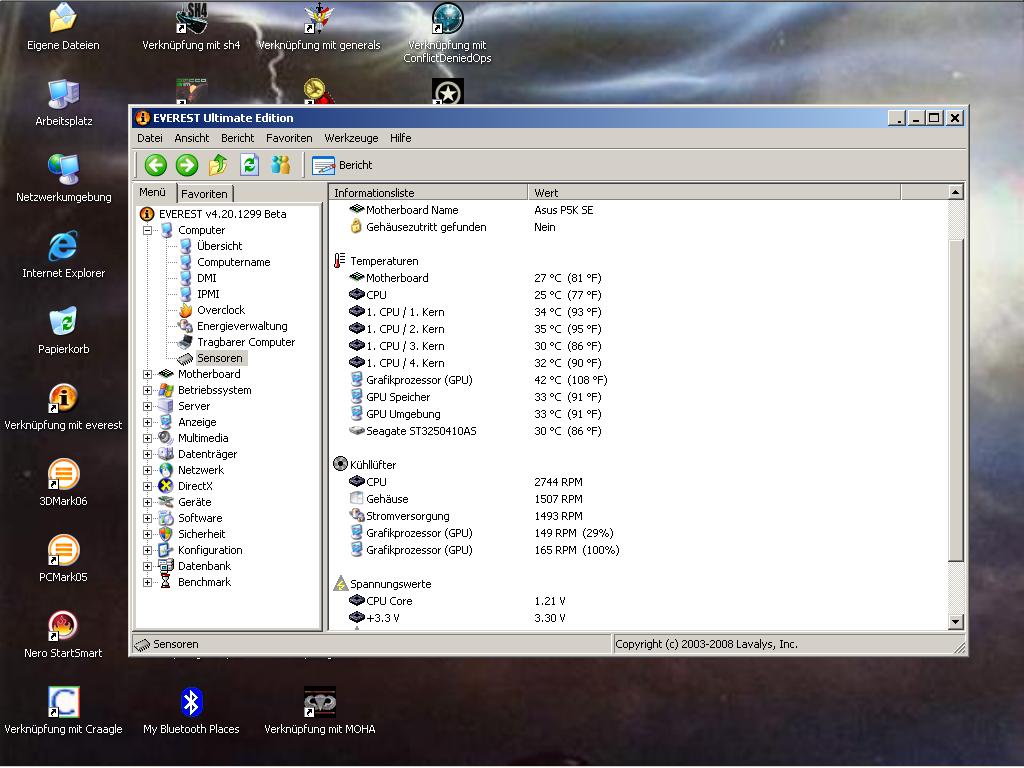Click the up-level folder arrow icon
Image resolution: width=1024 pixels, height=768 pixels.
[x=218, y=165]
